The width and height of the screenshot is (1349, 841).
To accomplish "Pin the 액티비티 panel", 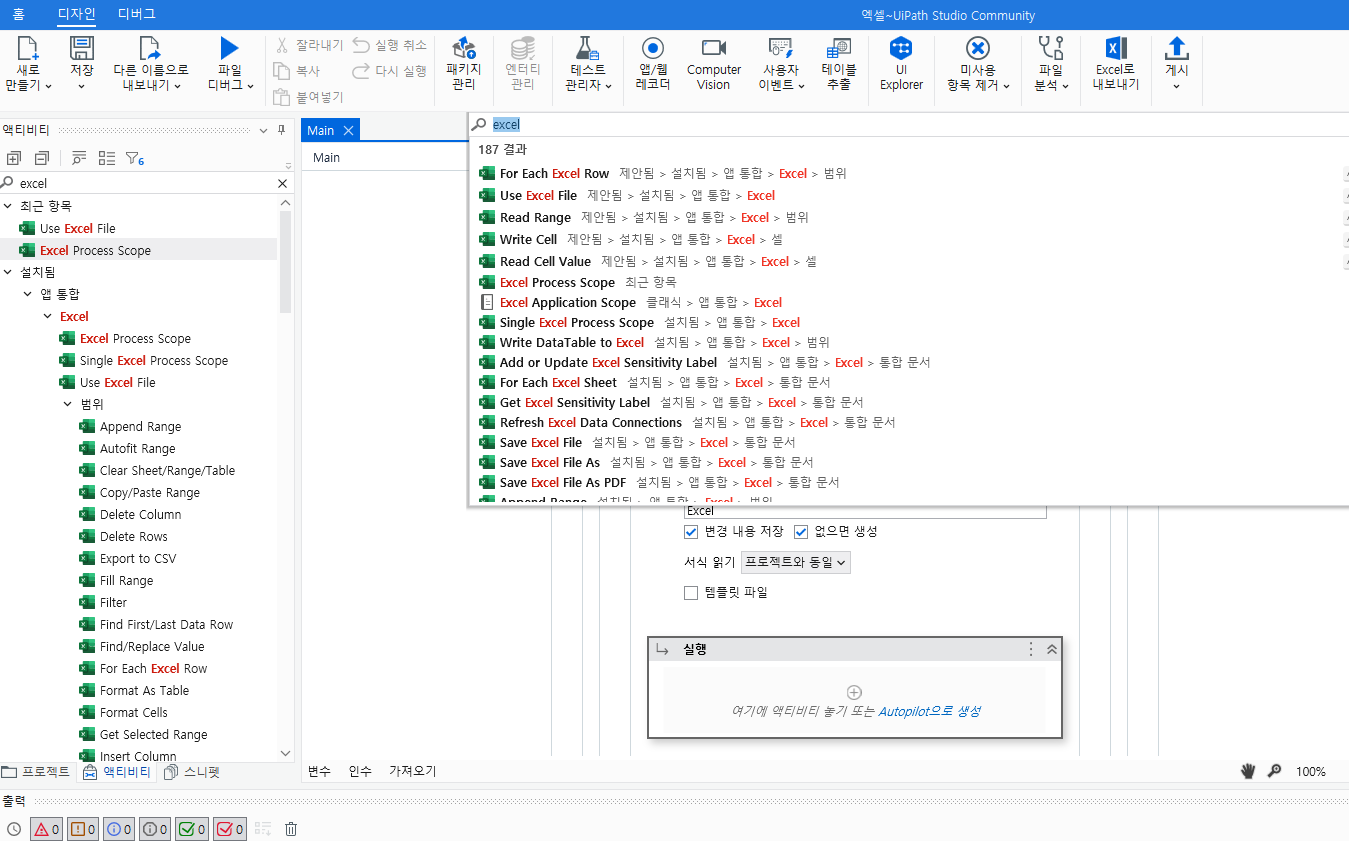I will tap(281, 130).
